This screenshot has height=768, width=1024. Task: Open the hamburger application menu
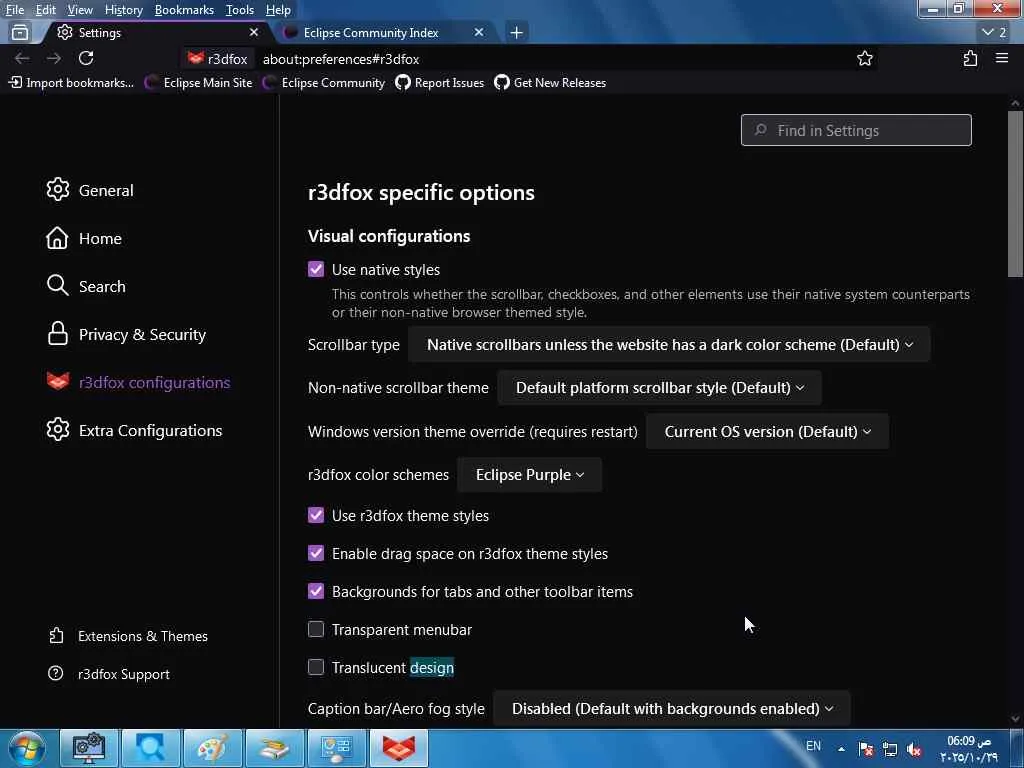(x=1002, y=58)
